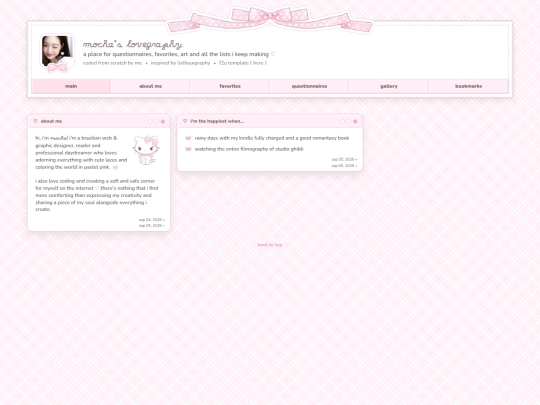Click the pink dot on happiest when card
540x405 pixels.
point(355,122)
